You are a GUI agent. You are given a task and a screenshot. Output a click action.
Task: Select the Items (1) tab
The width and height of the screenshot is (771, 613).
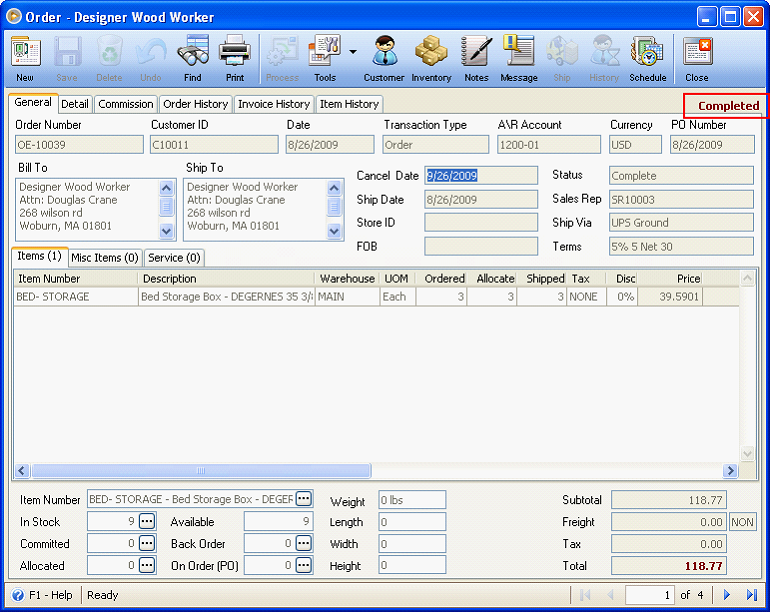[x=39, y=256]
